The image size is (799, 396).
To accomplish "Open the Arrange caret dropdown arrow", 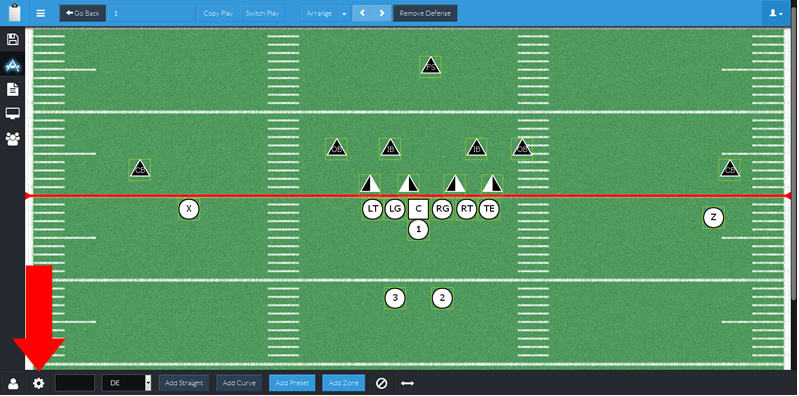I will [x=344, y=13].
